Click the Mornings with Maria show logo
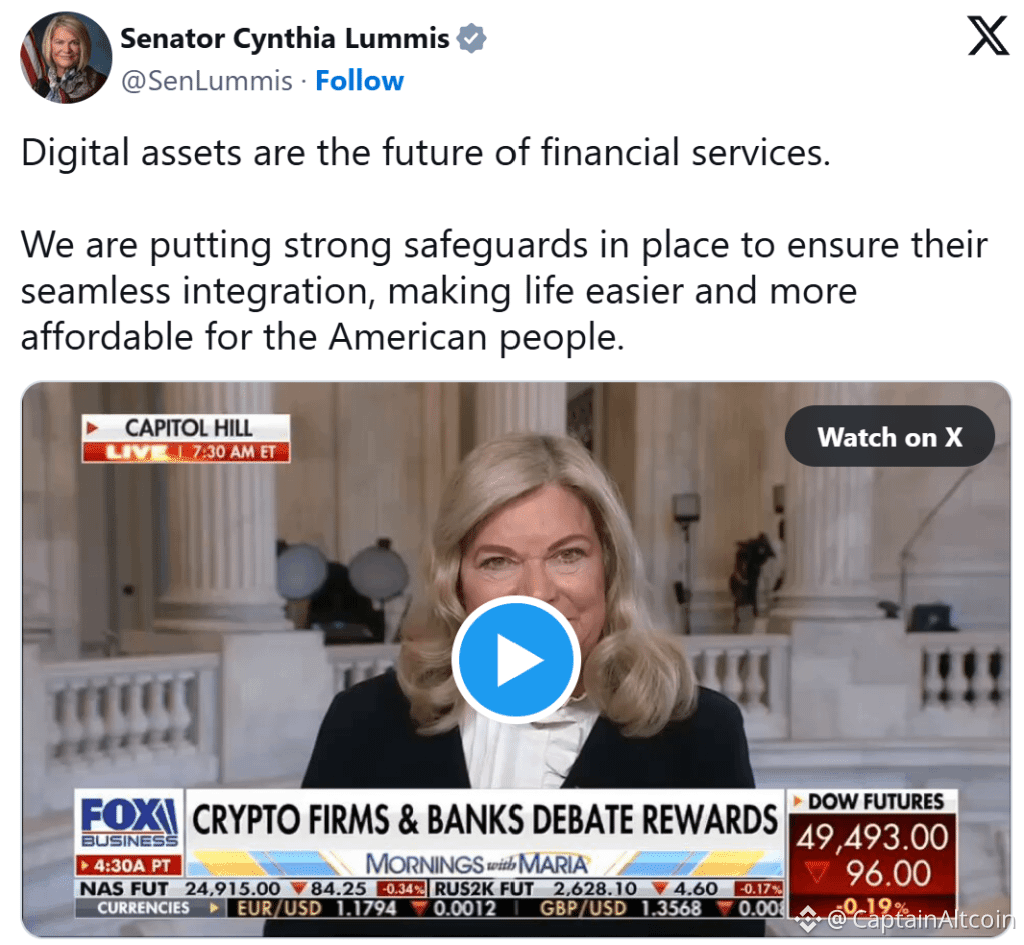 point(476,864)
